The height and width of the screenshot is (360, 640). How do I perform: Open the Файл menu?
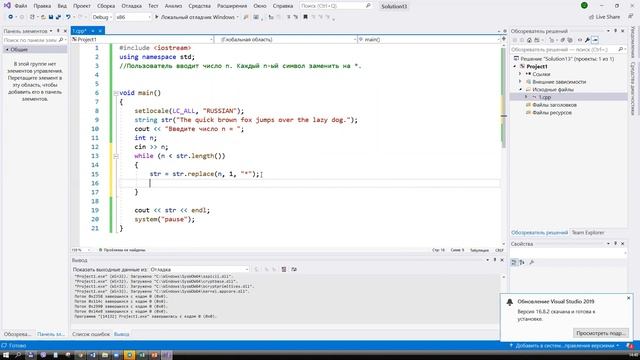pos(20,6)
